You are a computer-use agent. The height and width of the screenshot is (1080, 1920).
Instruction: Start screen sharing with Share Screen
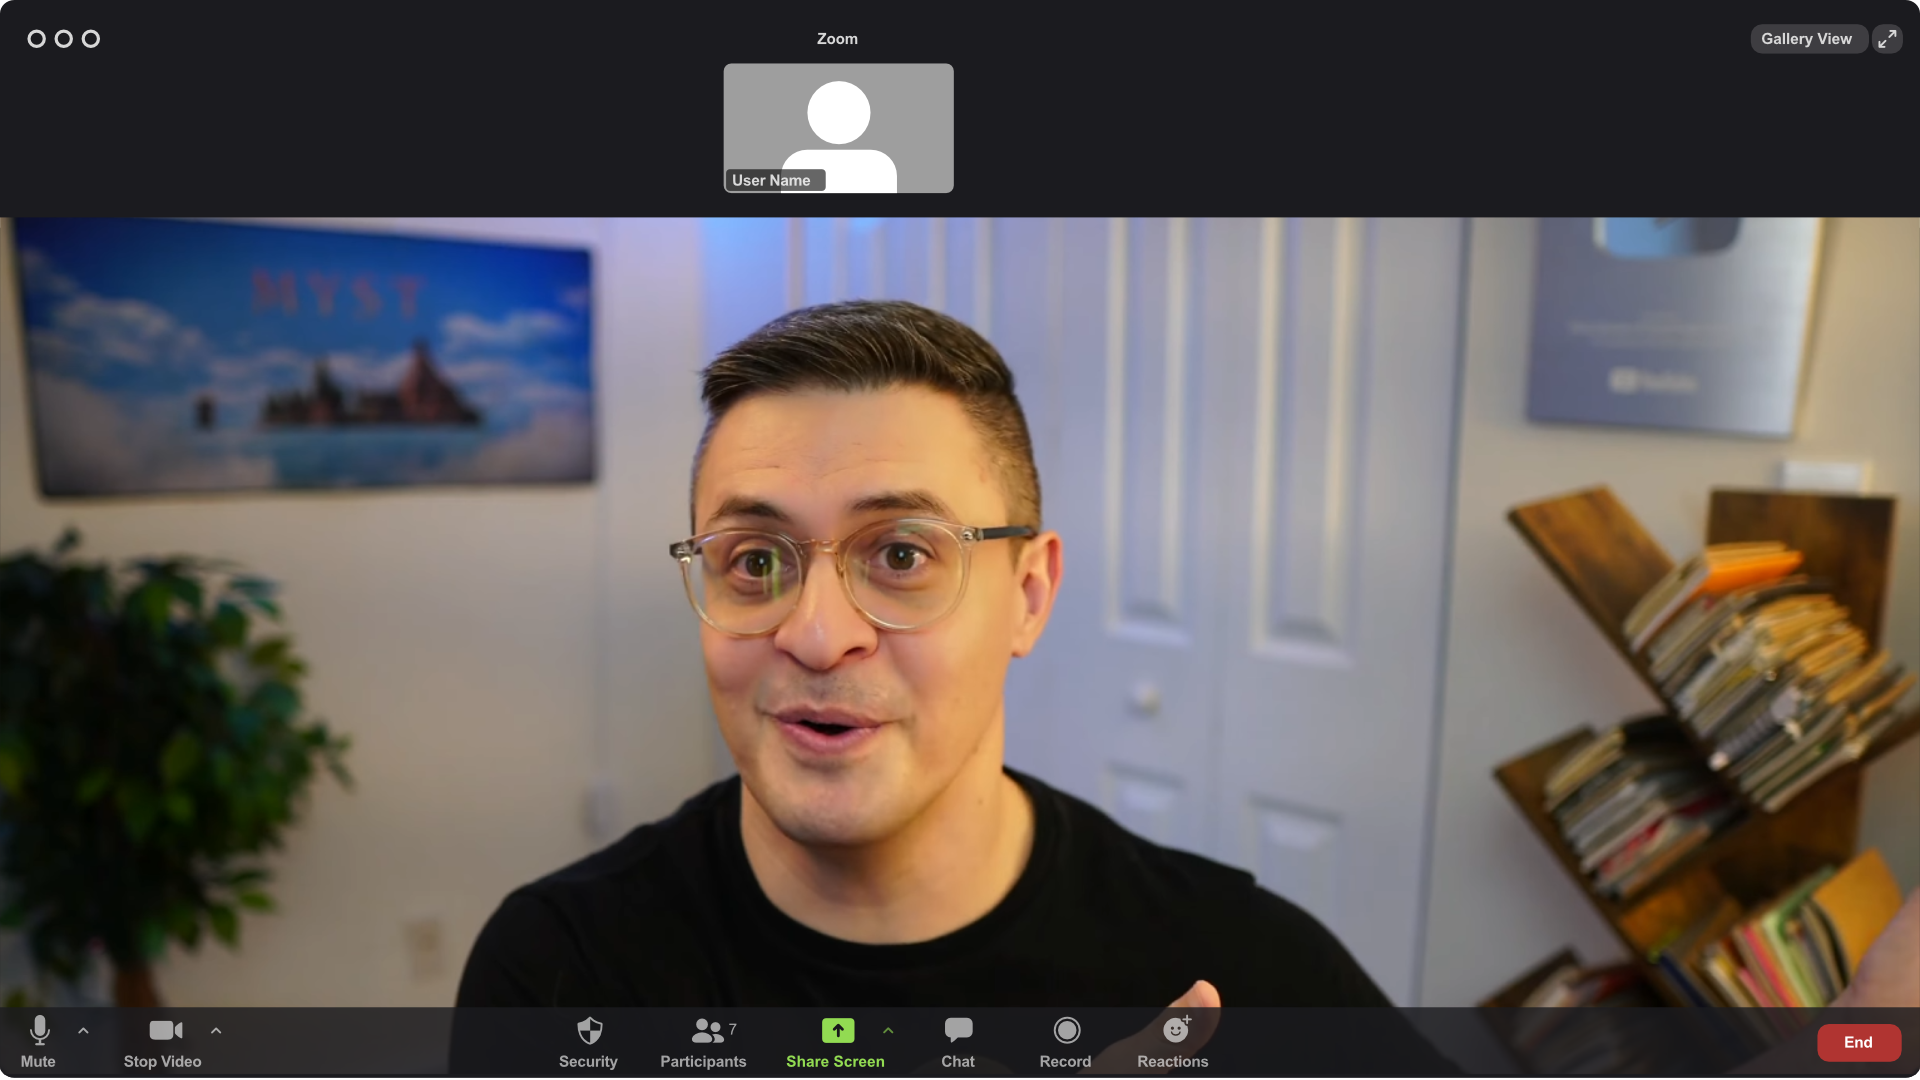836,1042
